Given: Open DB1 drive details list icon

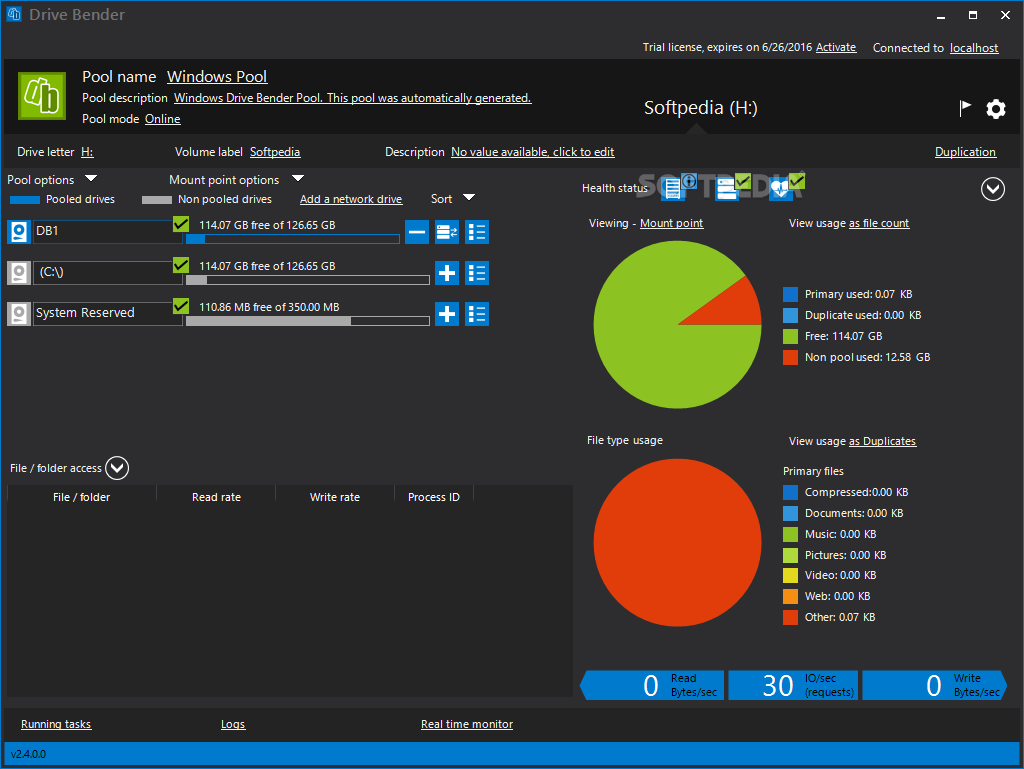Looking at the screenshot, I should (x=477, y=232).
